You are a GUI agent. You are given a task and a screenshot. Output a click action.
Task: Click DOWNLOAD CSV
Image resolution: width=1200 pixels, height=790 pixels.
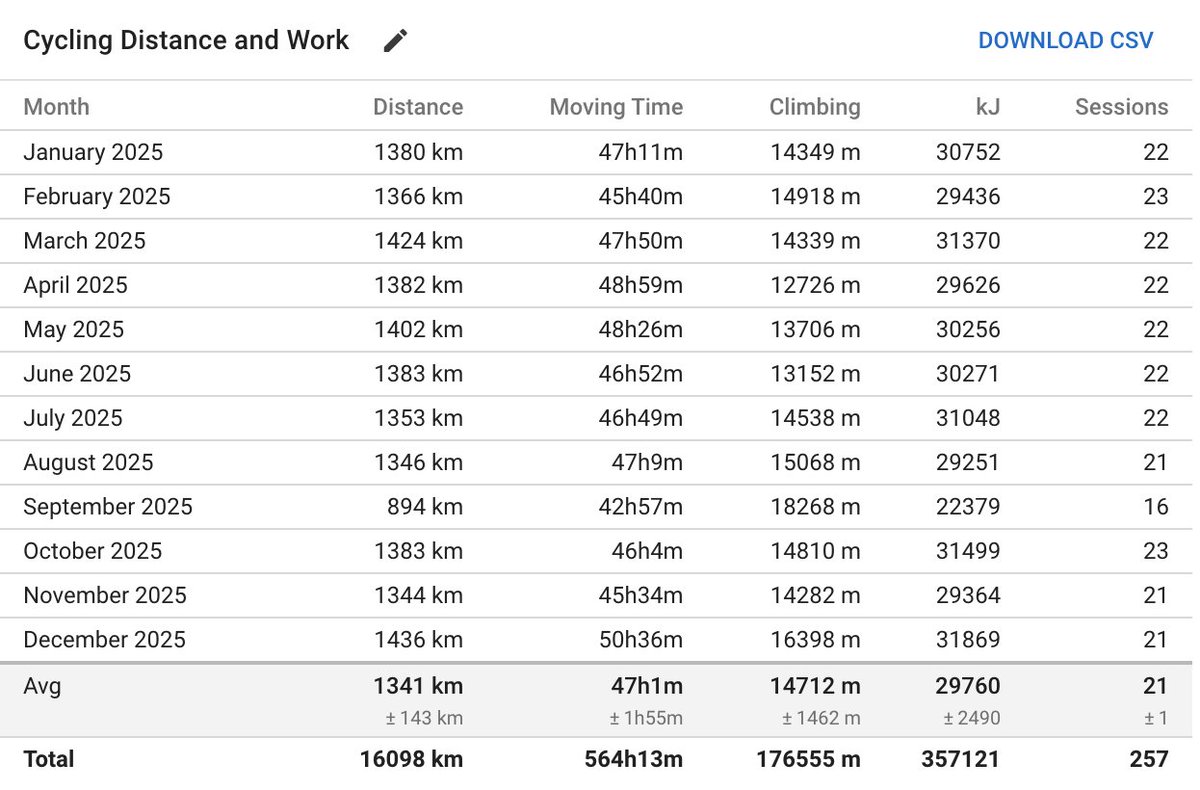pyautogui.click(x=1066, y=40)
